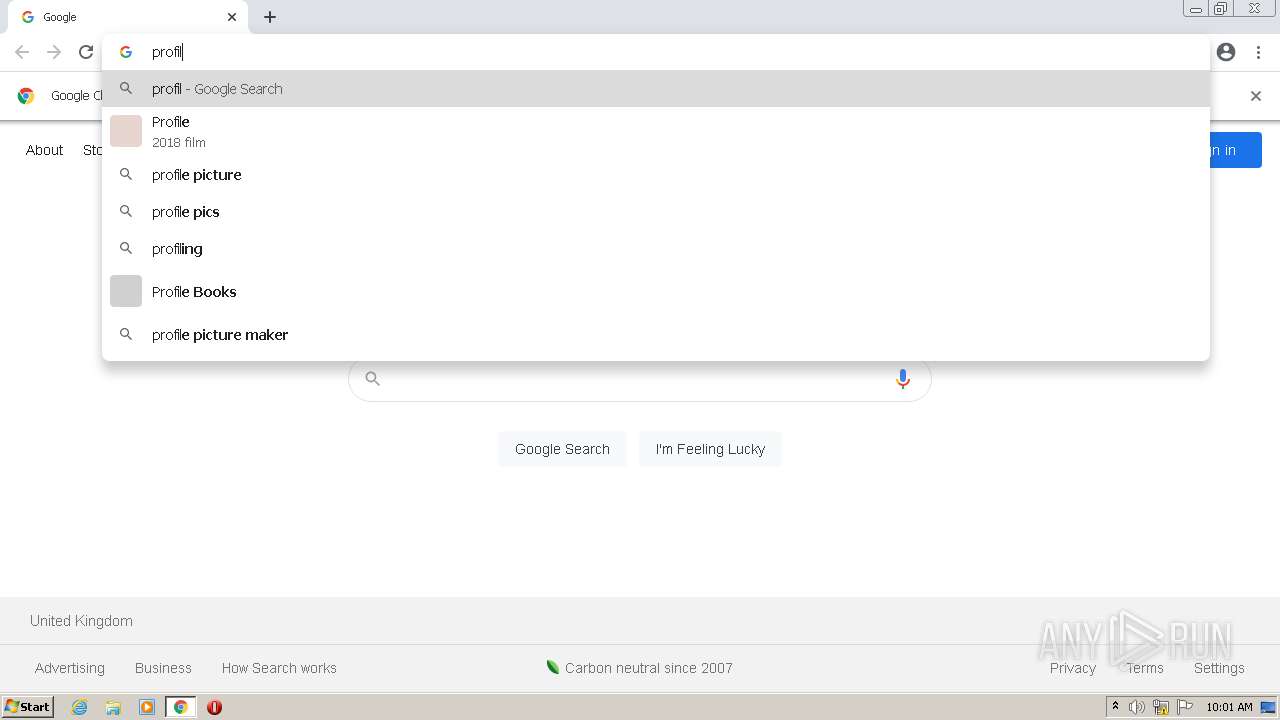Open media player from taskbar
1280x720 pixels.
click(x=147, y=707)
